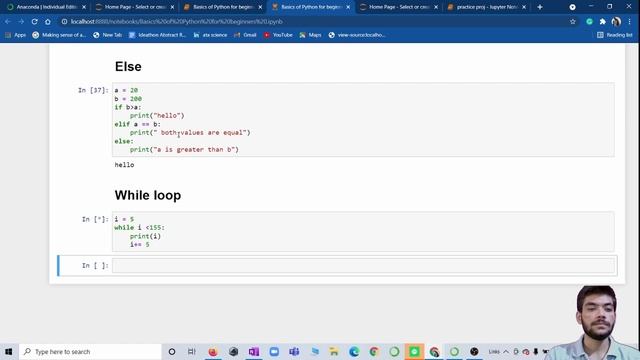The image size is (640, 360).
Task: Launch Firefox from the taskbar
Action: [213, 351]
